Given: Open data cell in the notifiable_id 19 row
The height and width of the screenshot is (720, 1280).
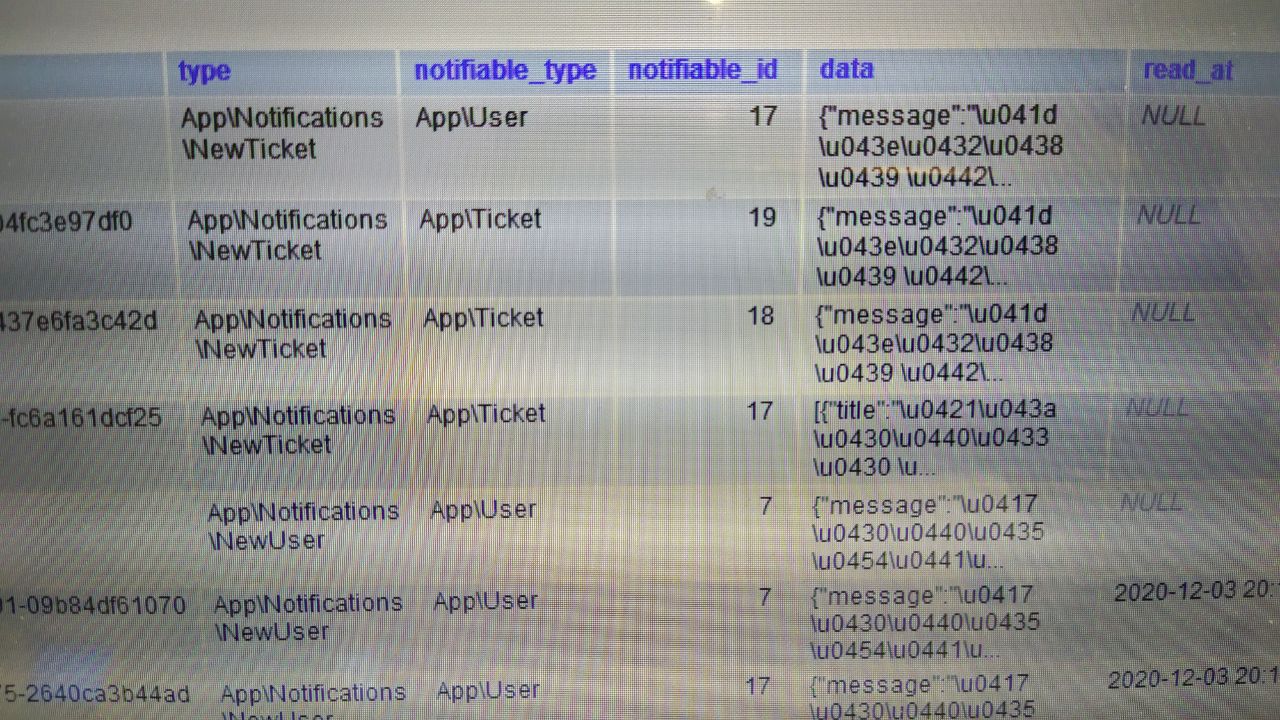Looking at the screenshot, I should (x=938, y=245).
